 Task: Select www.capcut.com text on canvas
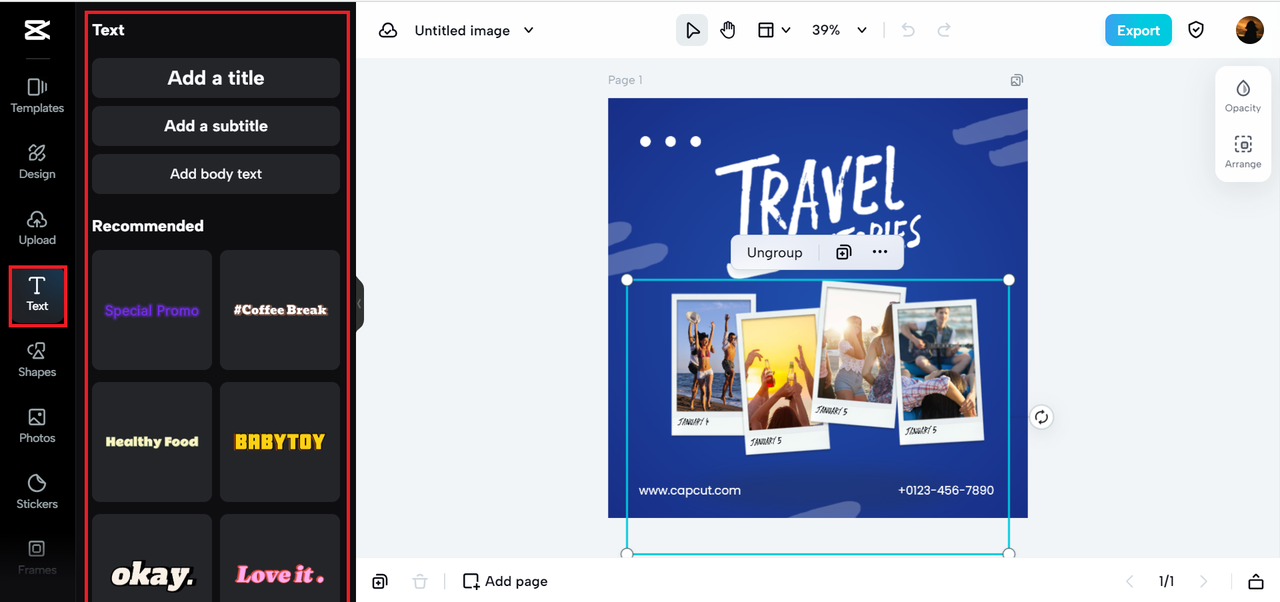click(690, 490)
